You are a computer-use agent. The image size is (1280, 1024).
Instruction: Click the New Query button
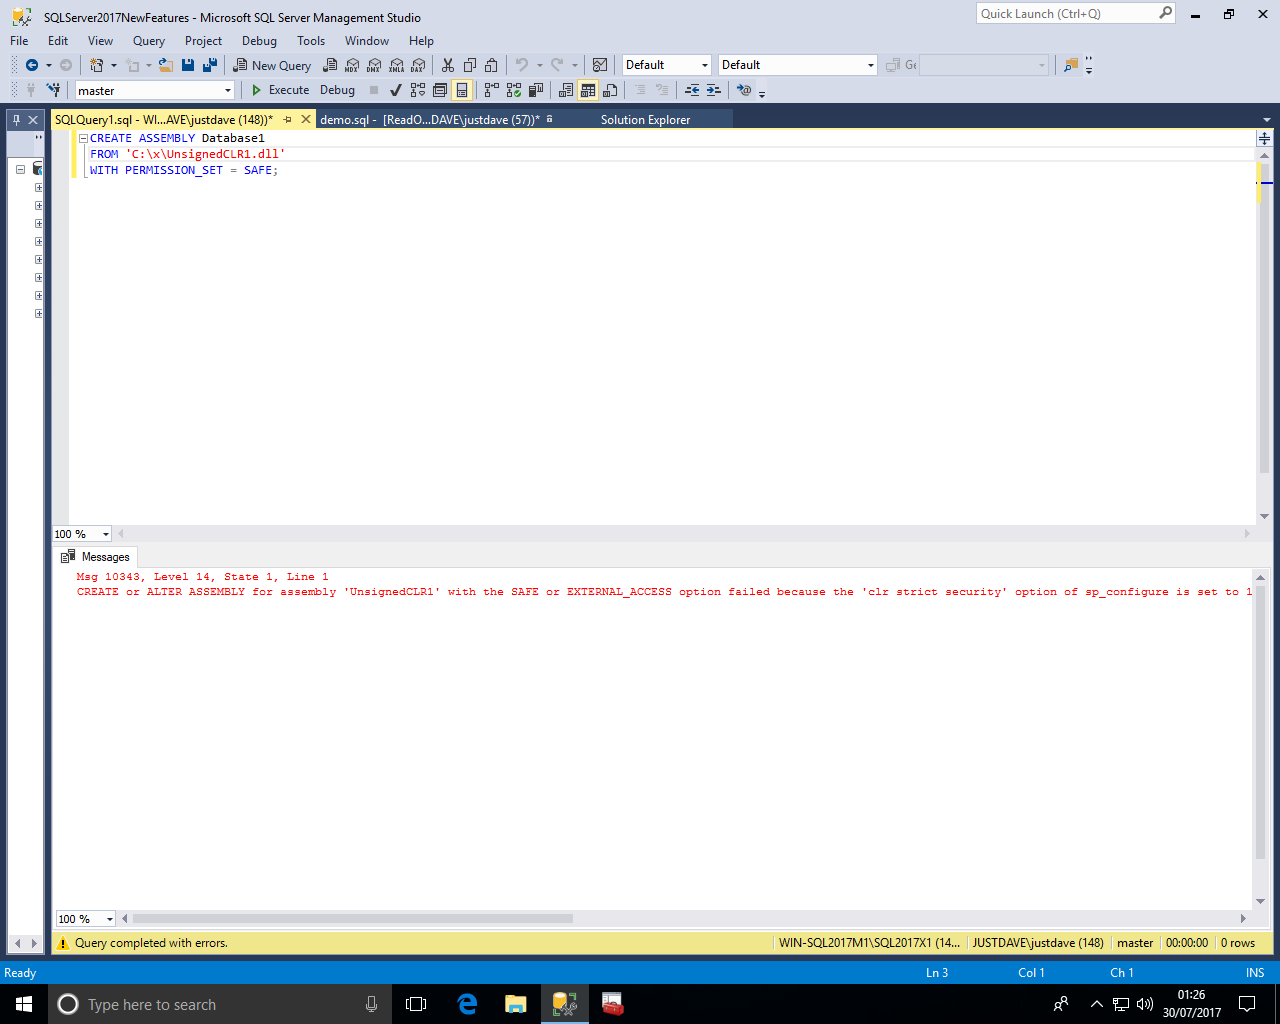(272, 65)
